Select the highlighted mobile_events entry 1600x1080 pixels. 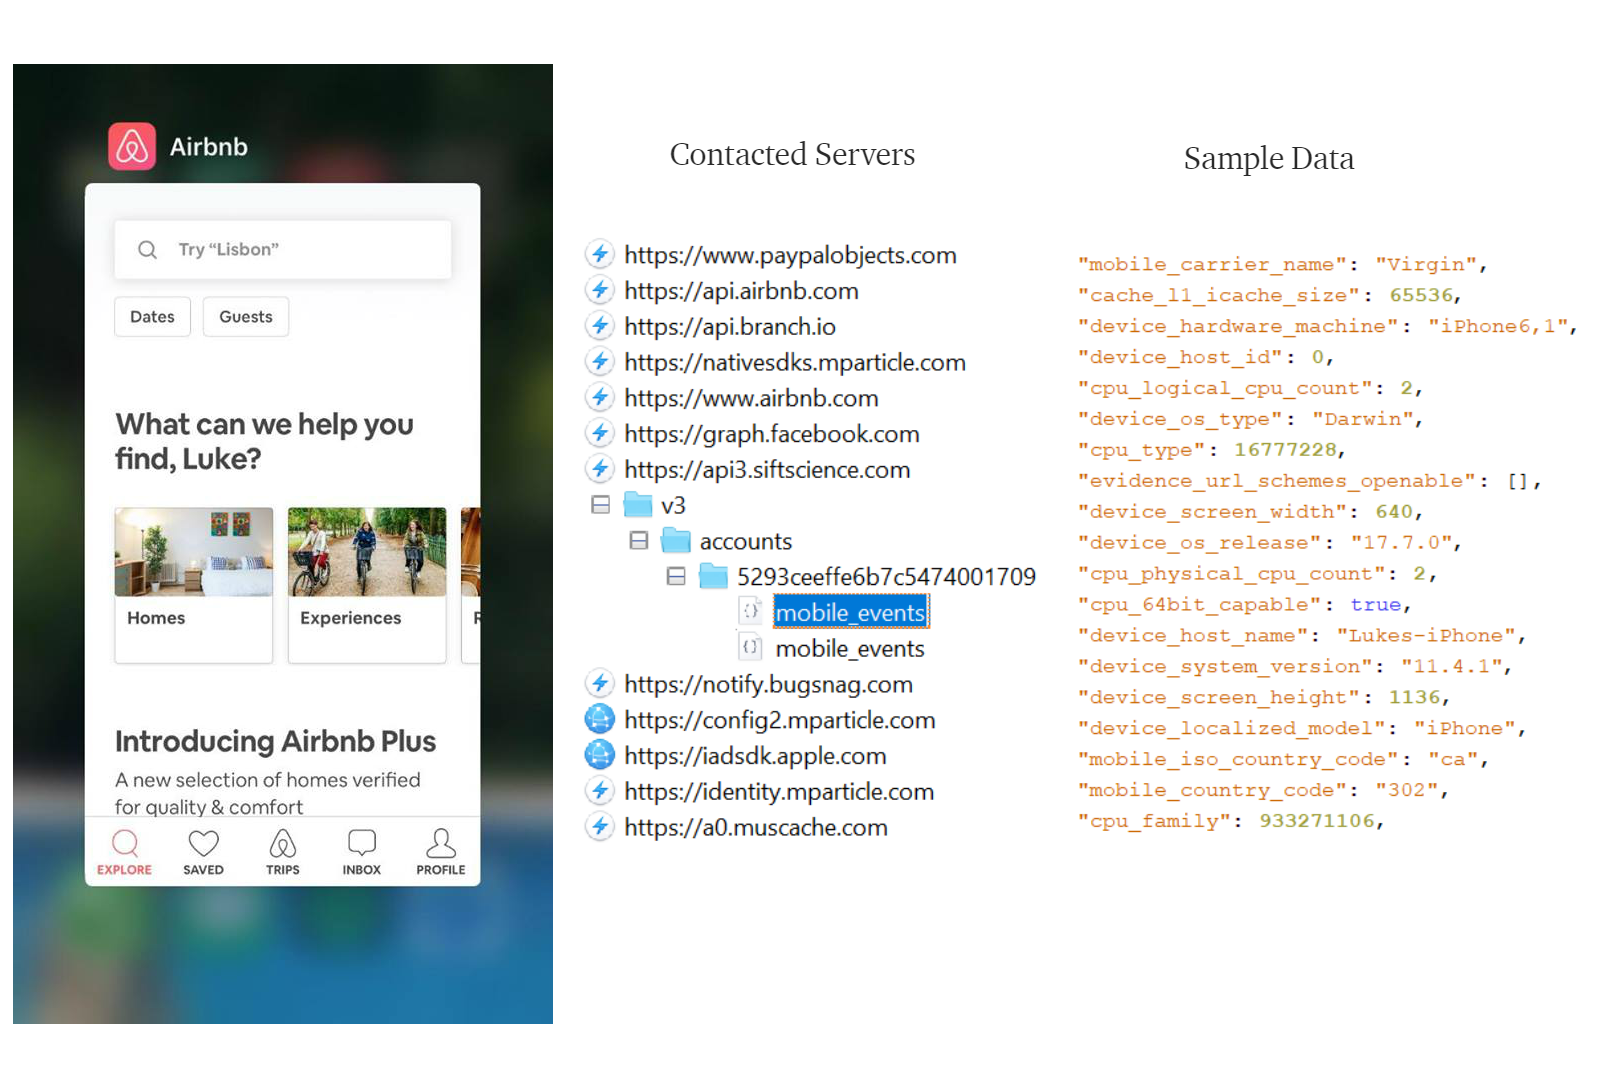pyautogui.click(x=850, y=612)
